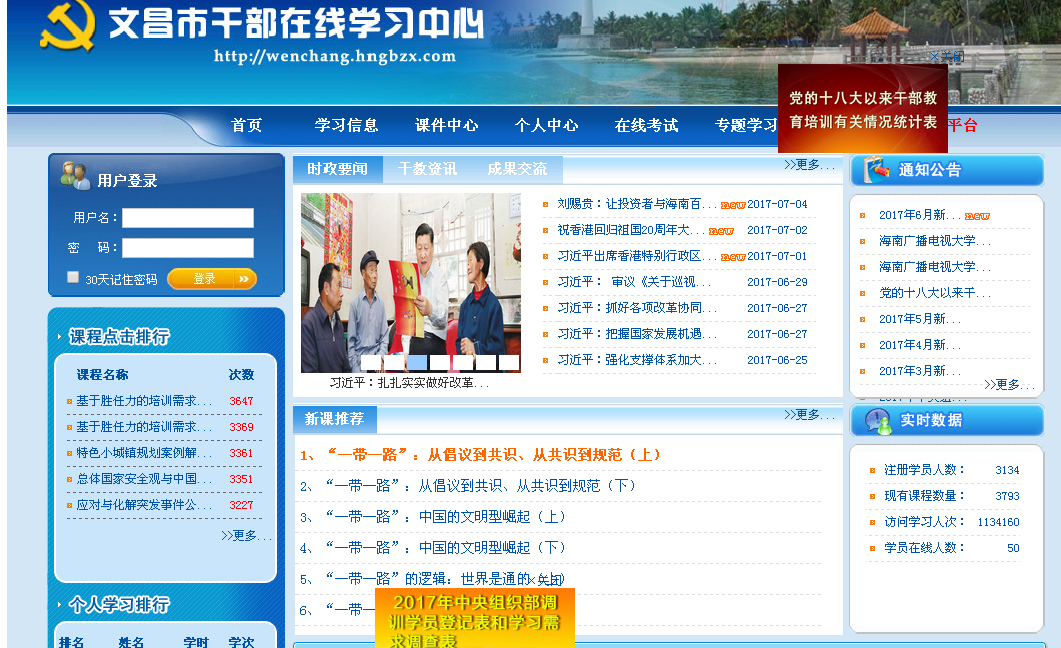This screenshot has width=1061, height=648.
Task: Click the user login panel icon
Action: (x=75, y=176)
